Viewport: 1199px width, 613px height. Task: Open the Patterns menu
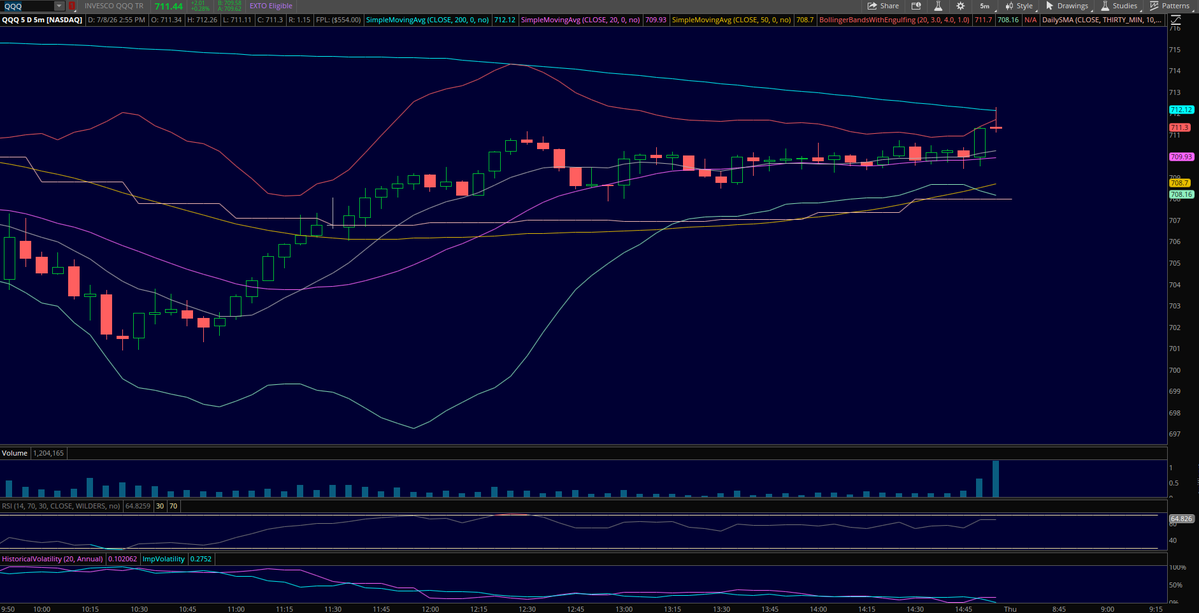[1169, 5]
